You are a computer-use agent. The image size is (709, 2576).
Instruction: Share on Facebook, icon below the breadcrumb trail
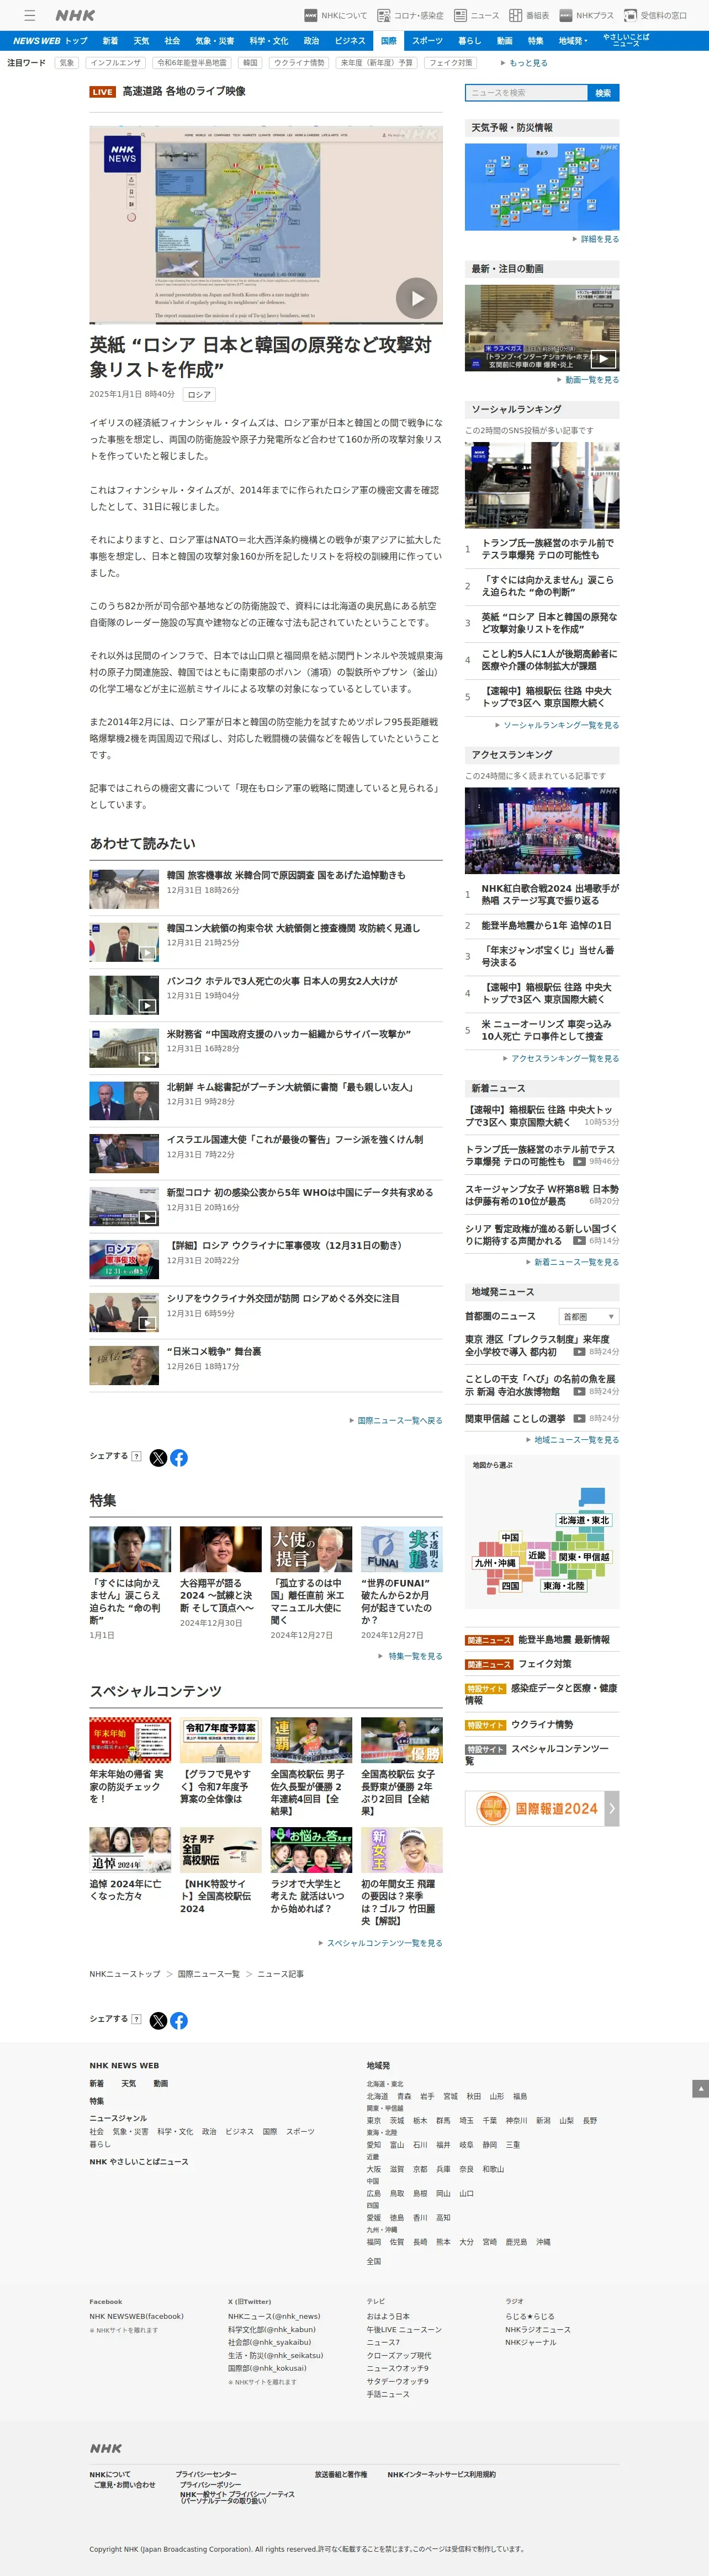[x=179, y=2021]
